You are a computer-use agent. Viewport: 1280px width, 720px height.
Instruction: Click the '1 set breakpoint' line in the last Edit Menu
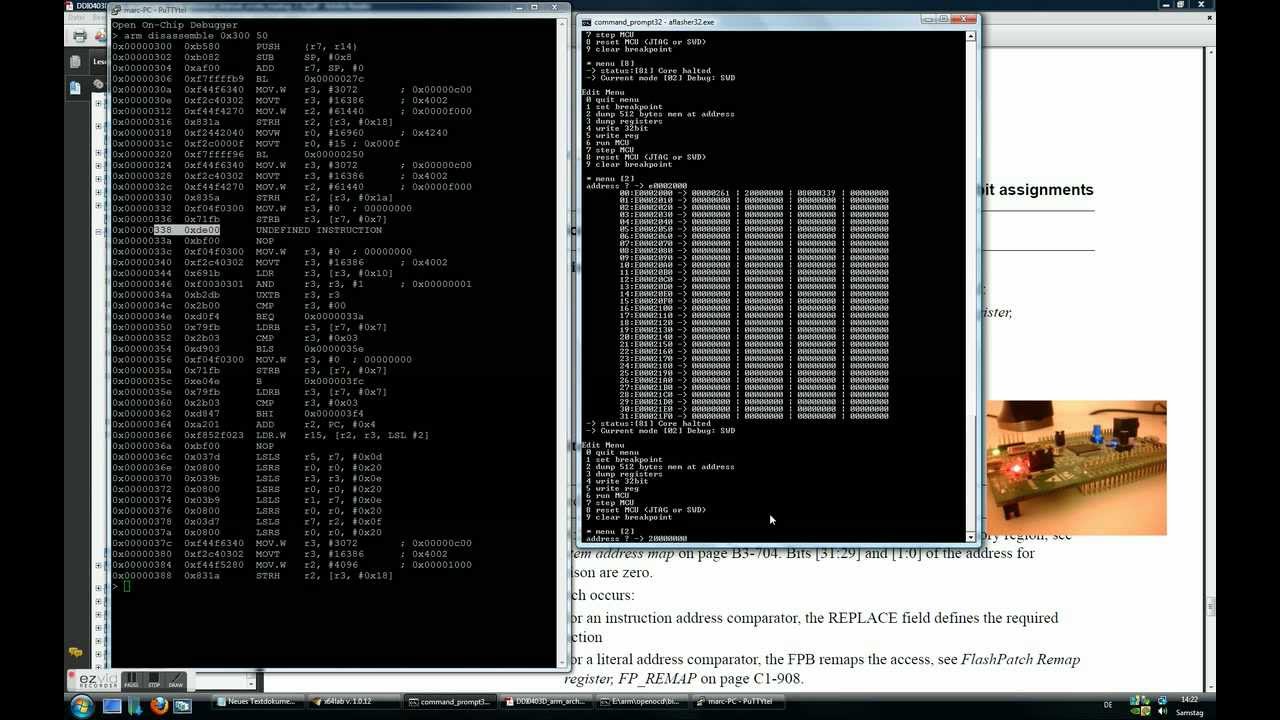[x=624, y=459]
